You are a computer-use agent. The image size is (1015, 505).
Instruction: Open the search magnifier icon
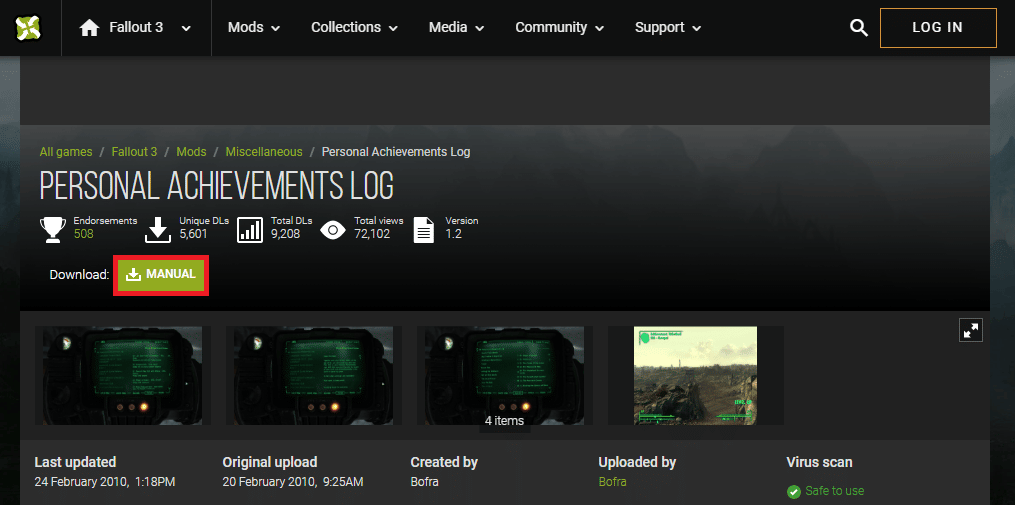pyautogui.click(x=858, y=28)
